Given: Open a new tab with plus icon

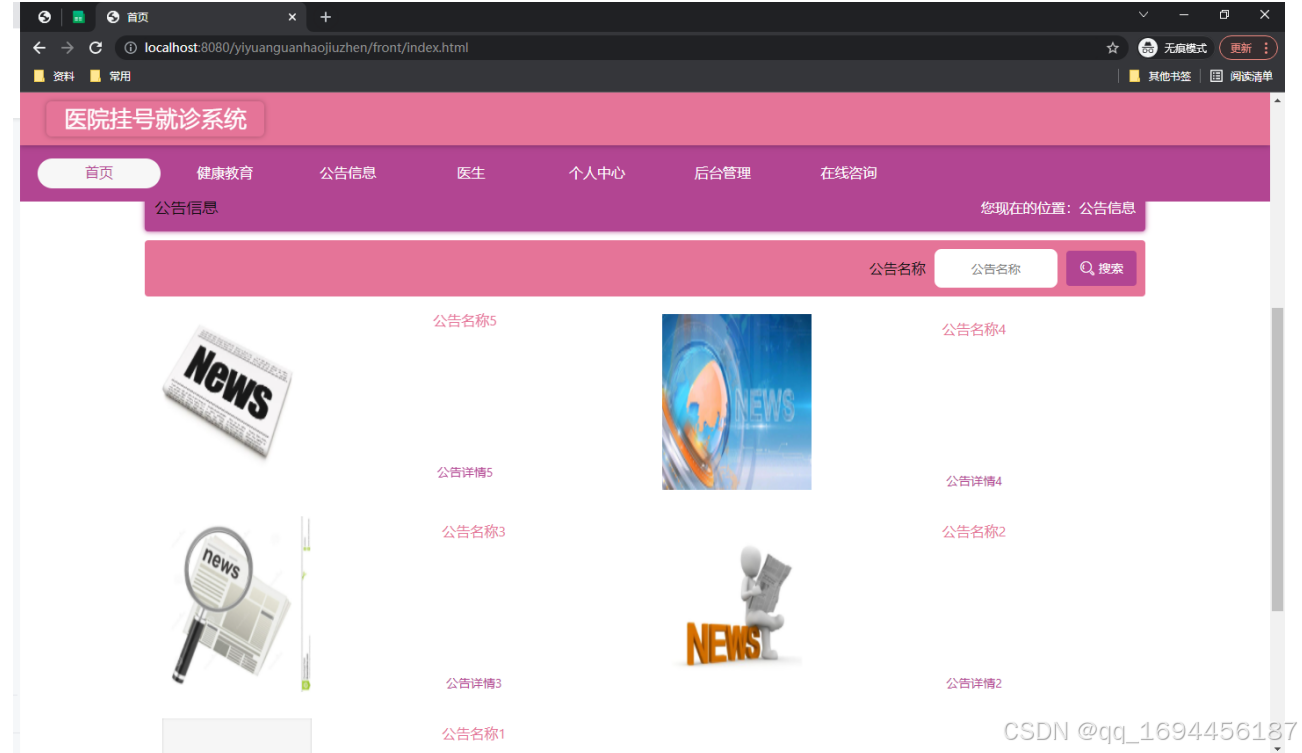Looking at the screenshot, I should [325, 17].
